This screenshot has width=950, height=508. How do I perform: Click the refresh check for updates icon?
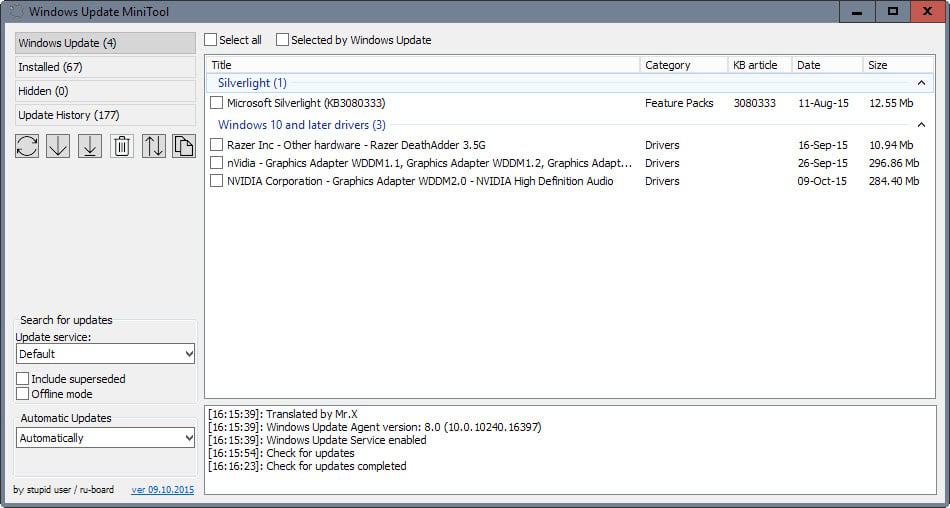coord(27,146)
